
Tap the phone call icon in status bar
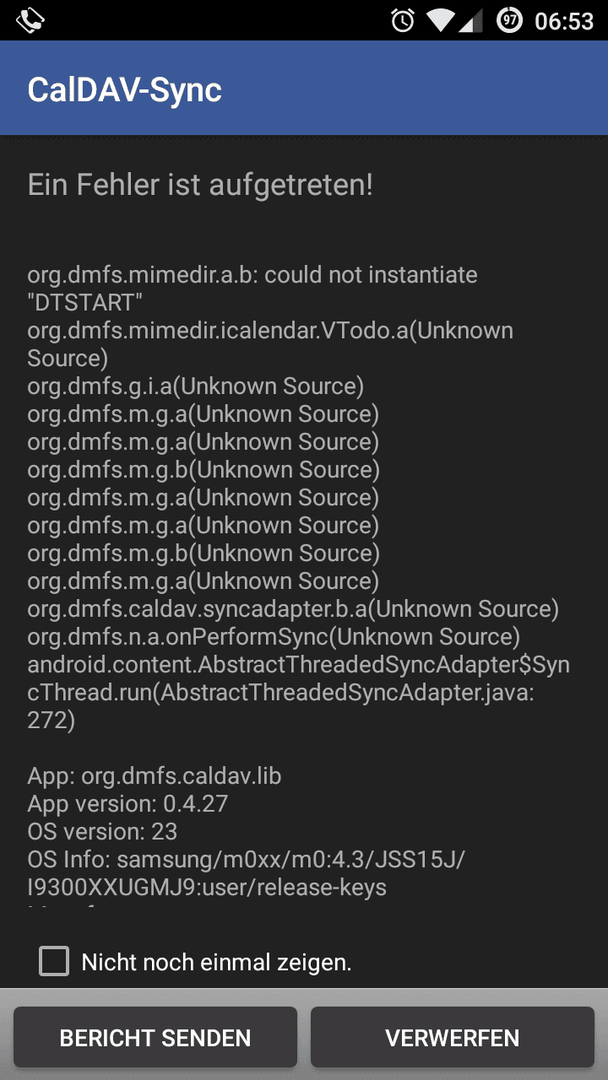click(x=30, y=20)
